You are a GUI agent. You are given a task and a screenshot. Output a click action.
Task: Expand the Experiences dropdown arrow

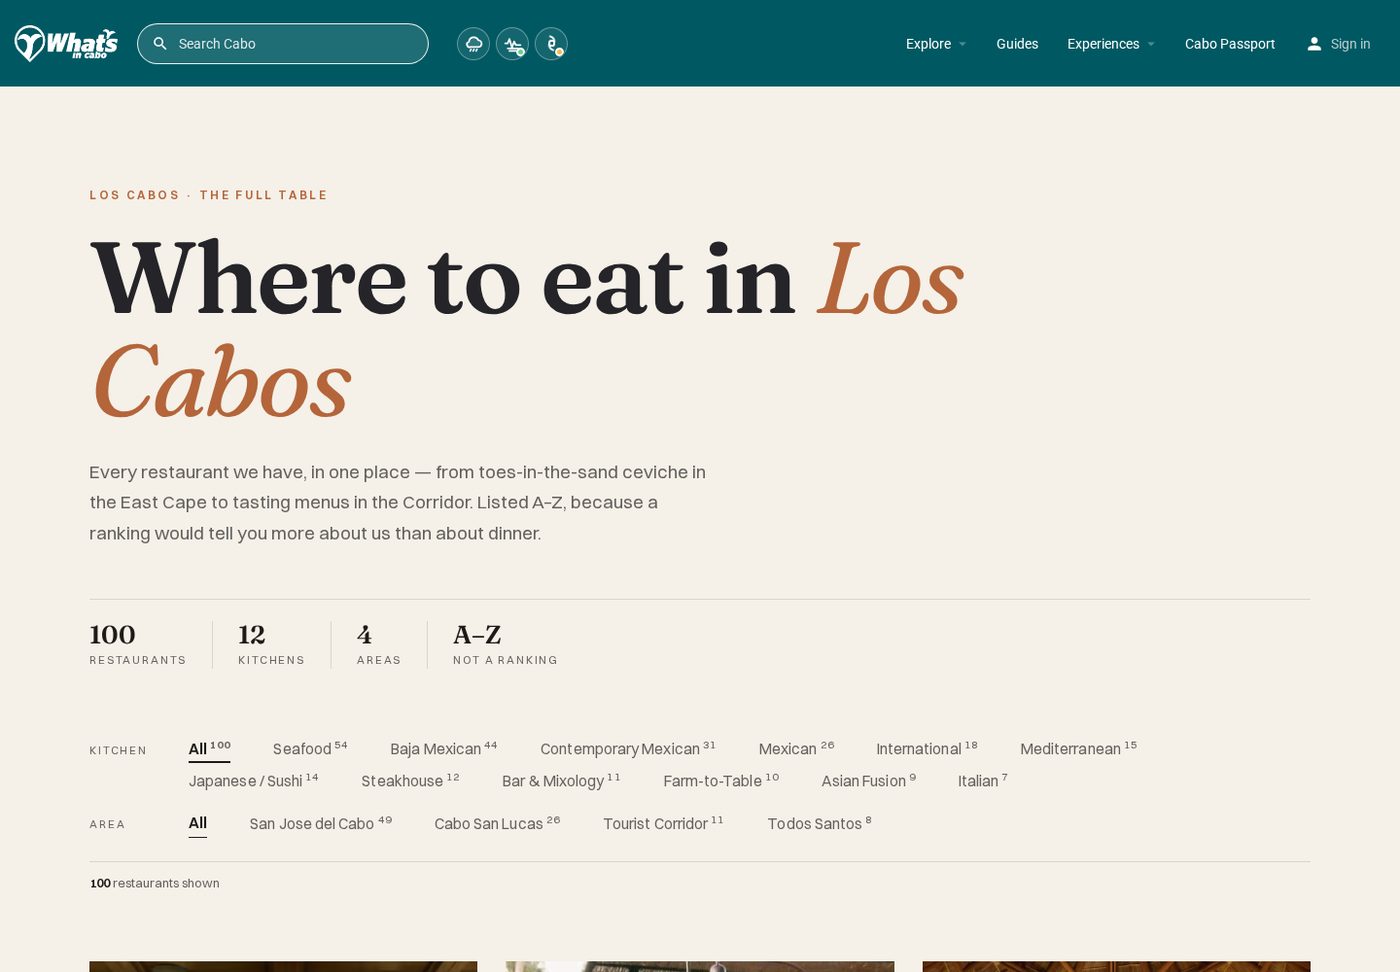[x=1151, y=44]
